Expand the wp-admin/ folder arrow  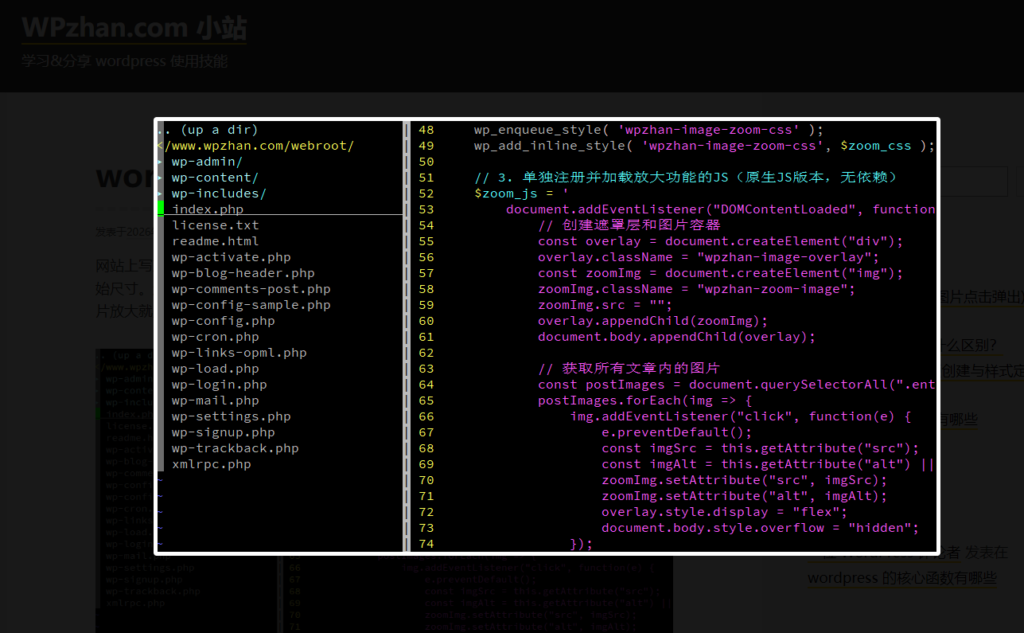161,162
